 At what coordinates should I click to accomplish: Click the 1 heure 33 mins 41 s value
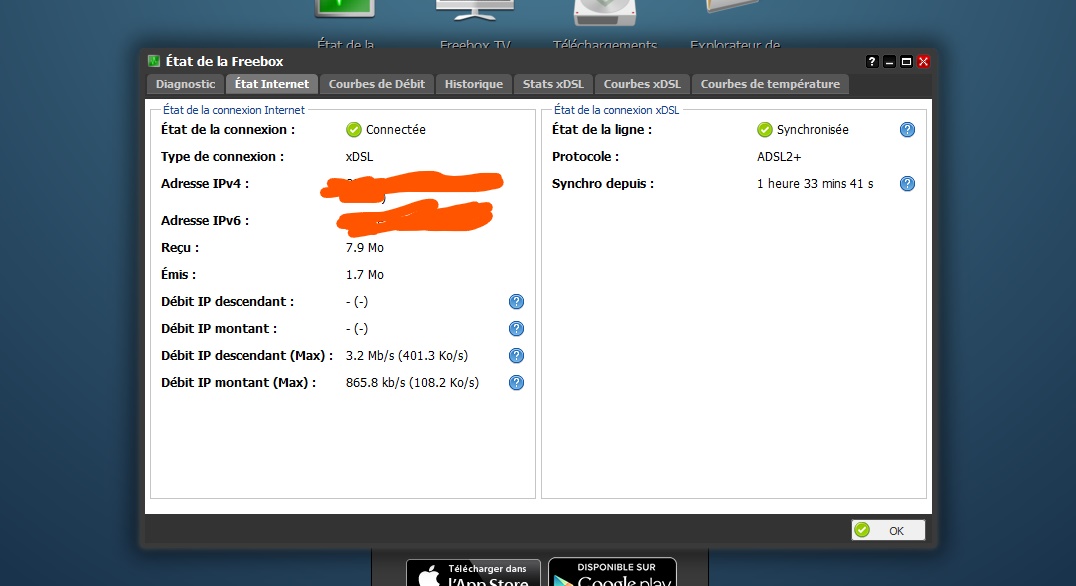click(815, 184)
